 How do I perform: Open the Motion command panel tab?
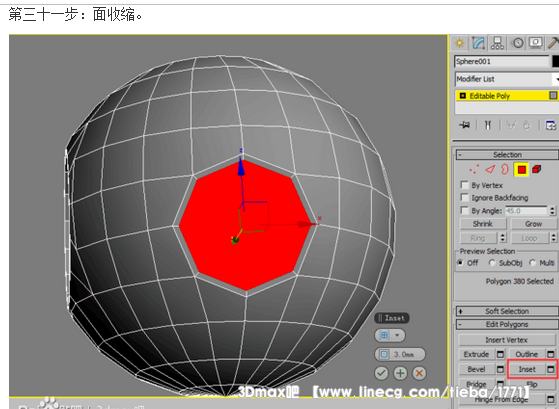[x=518, y=43]
